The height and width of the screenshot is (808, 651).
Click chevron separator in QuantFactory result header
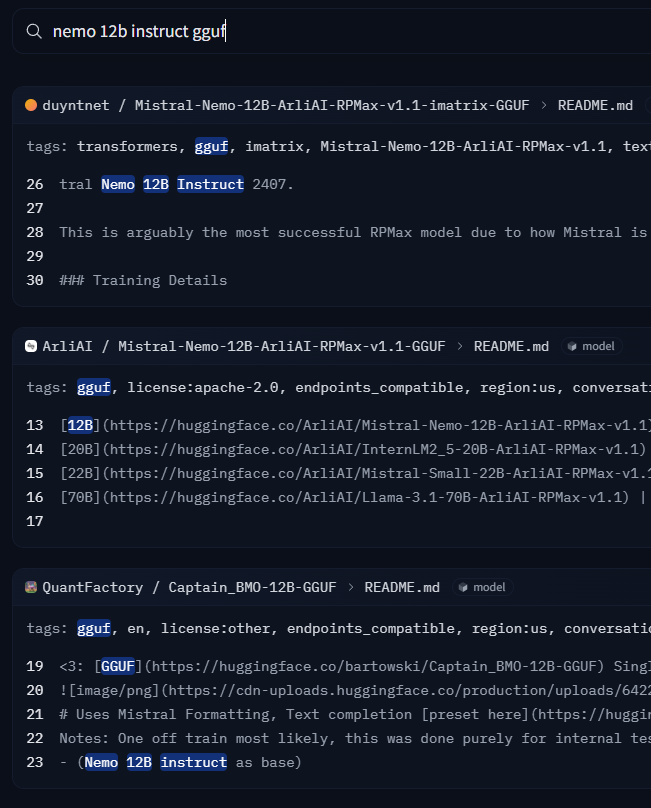coord(350,587)
